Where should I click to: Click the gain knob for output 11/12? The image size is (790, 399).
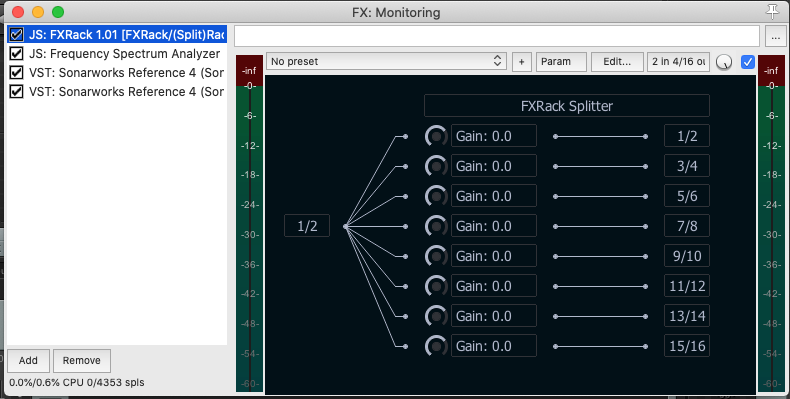(436, 286)
